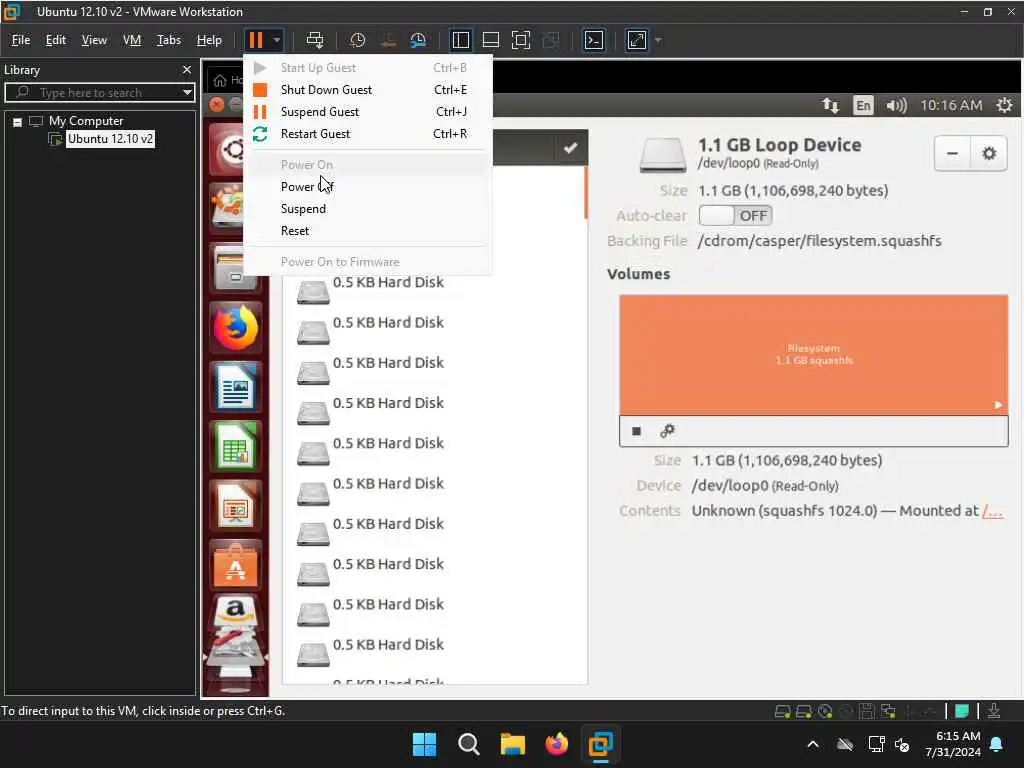Click the 10:16 AM clock indicator
The width and height of the screenshot is (1024, 768).
coord(951,105)
